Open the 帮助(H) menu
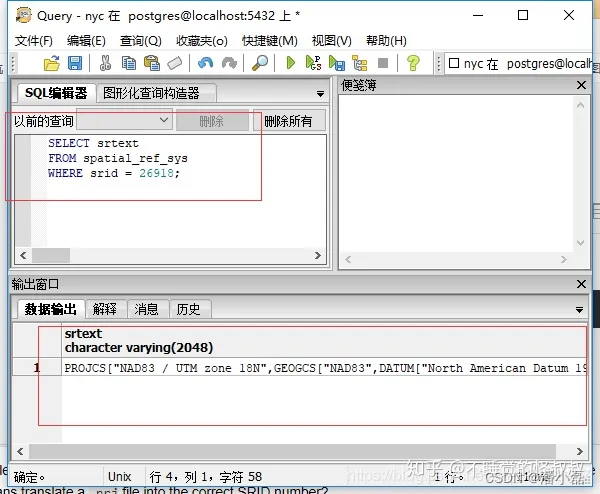This screenshot has width=600, height=494. 386,41
